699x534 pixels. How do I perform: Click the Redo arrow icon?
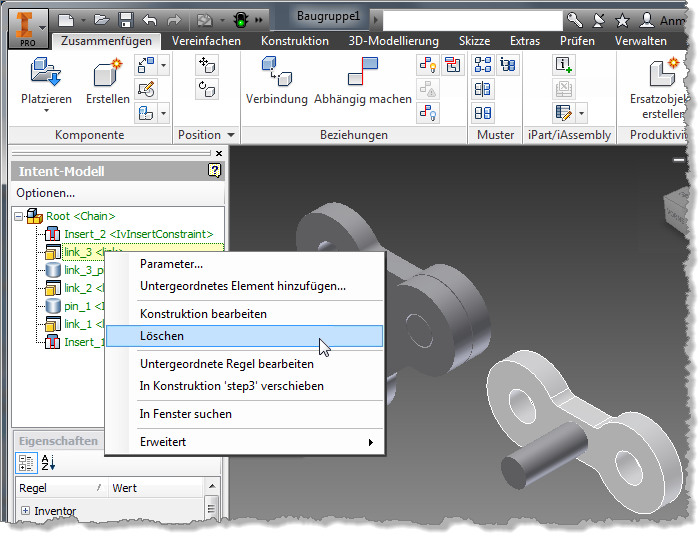(x=174, y=20)
